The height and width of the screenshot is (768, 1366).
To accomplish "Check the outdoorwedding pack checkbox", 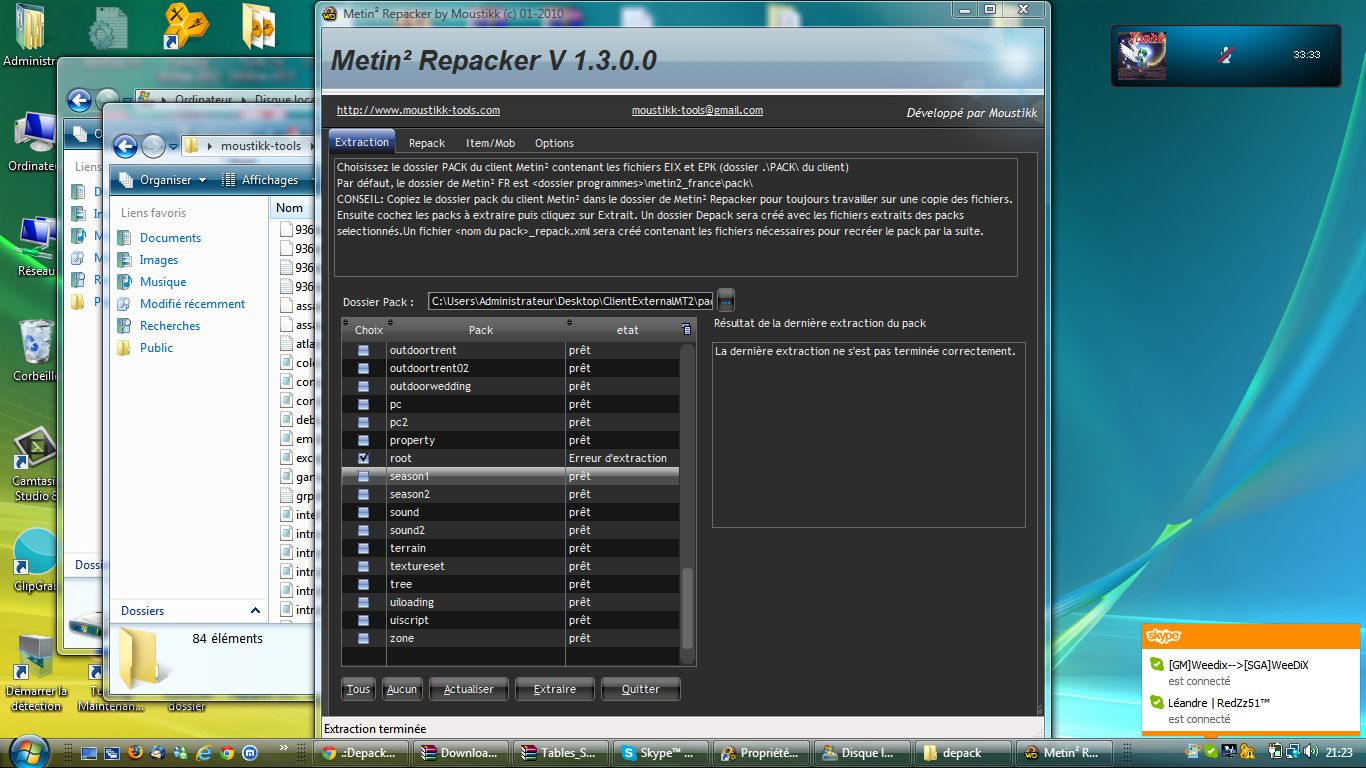I will 363,386.
